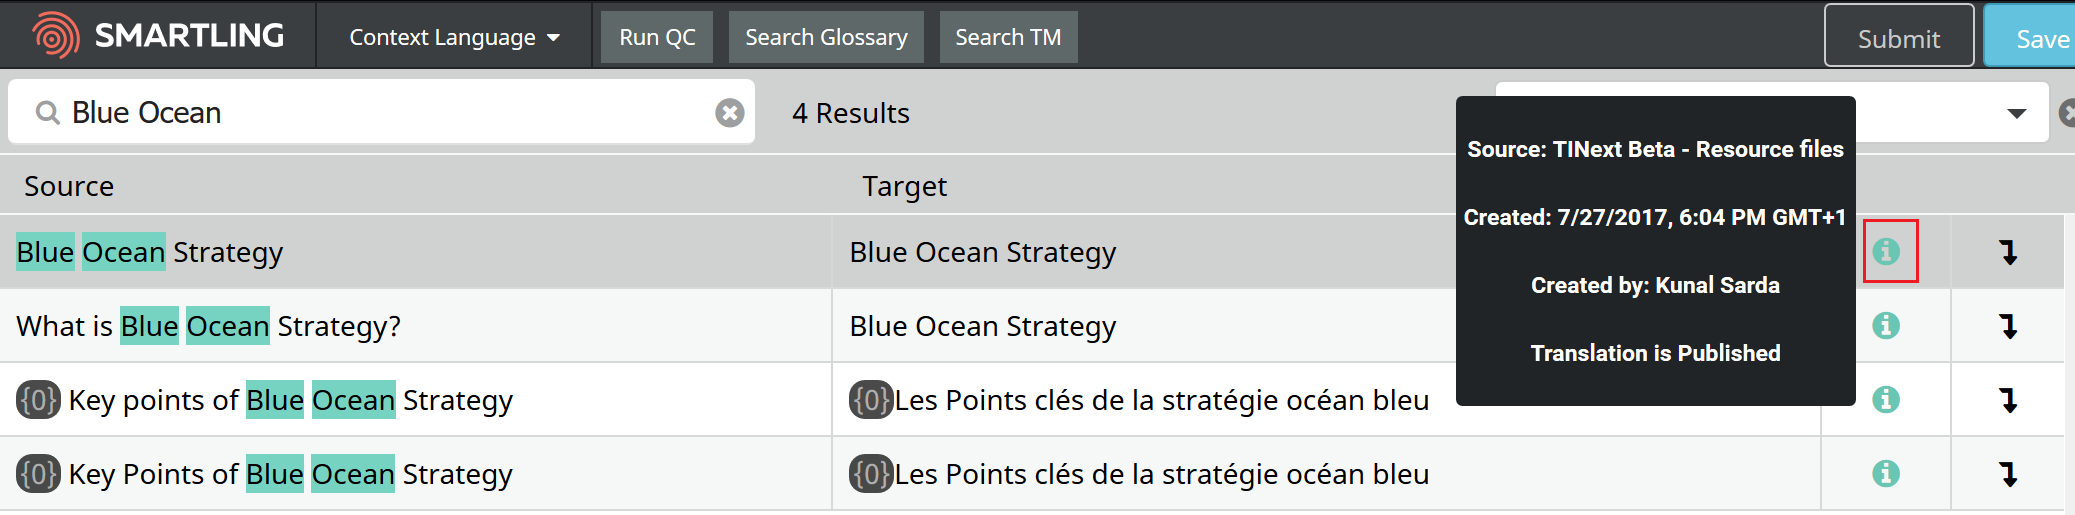Viewport: 2075px width, 515px height.
Task: Insert translation arrow in the last result row
Action: click(2008, 474)
